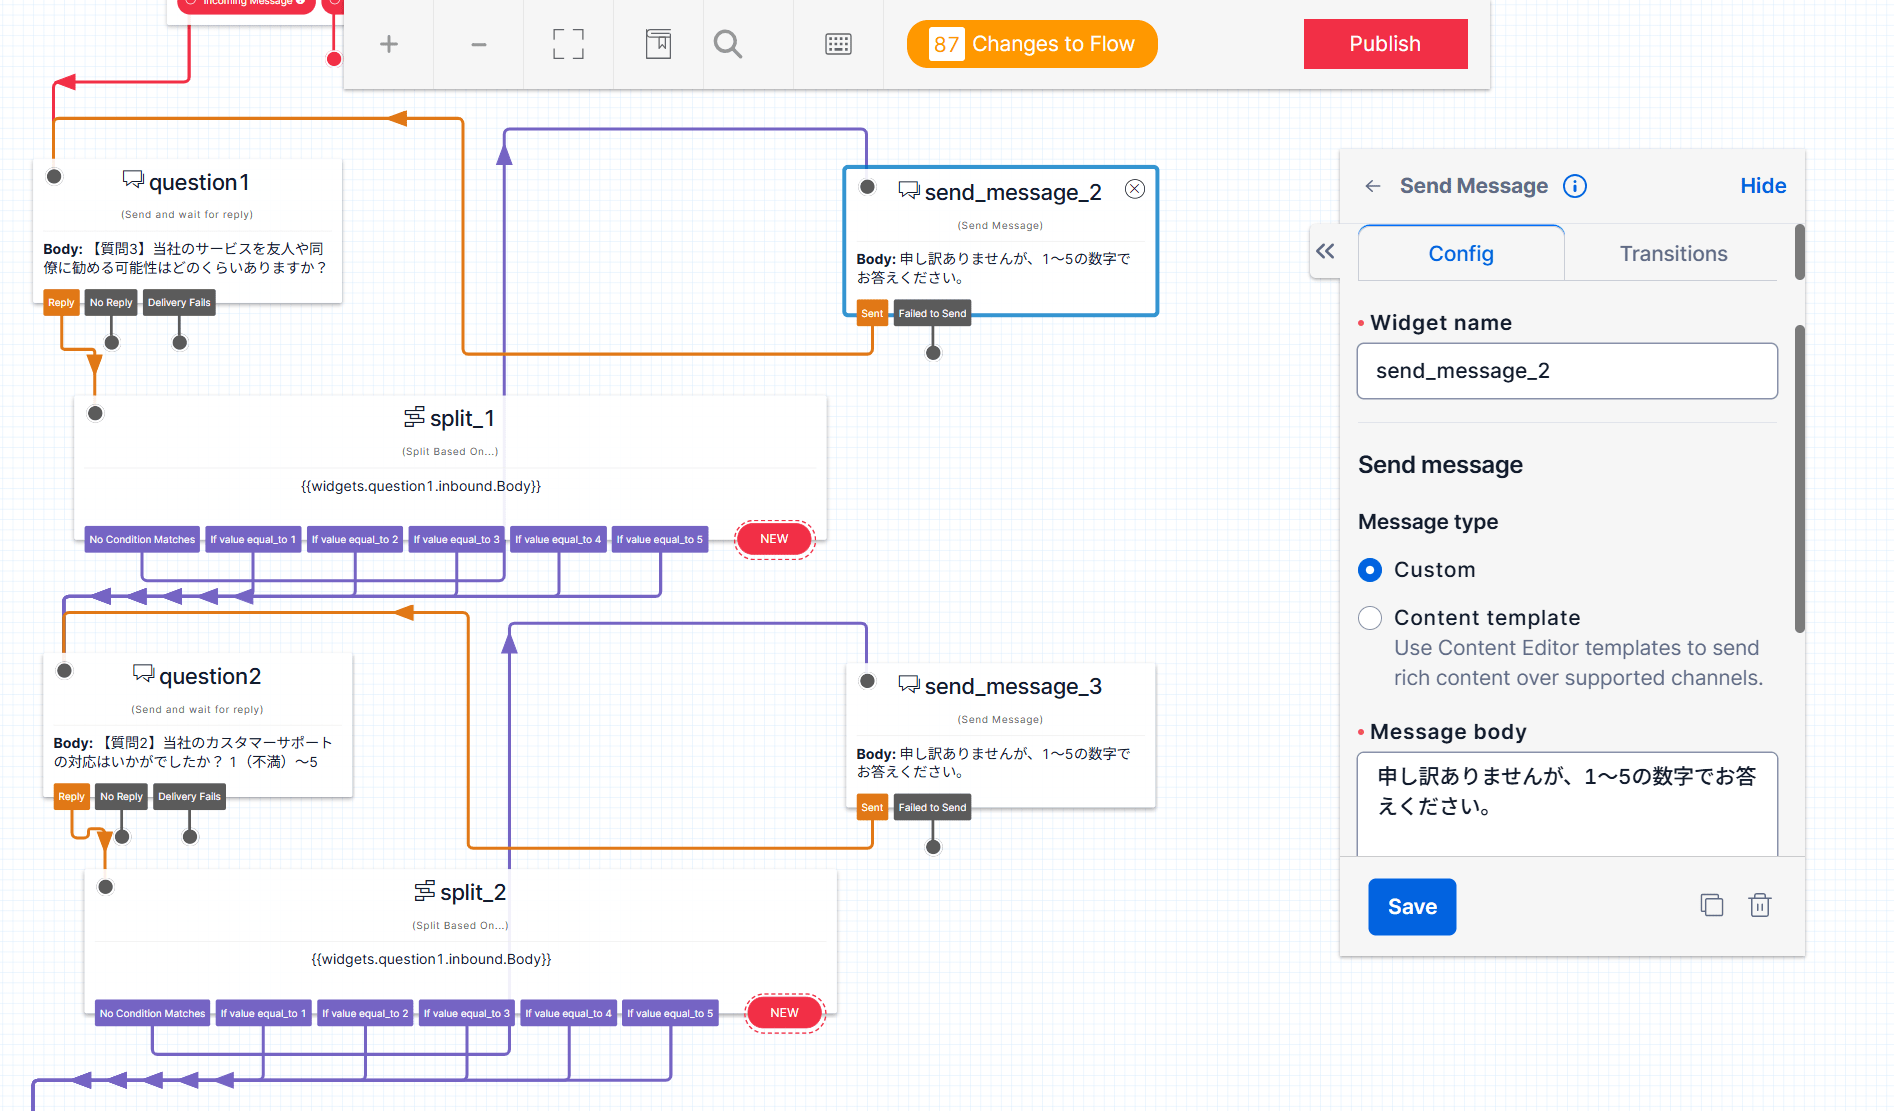Switch to the Transitions tab

[x=1673, y=254]
